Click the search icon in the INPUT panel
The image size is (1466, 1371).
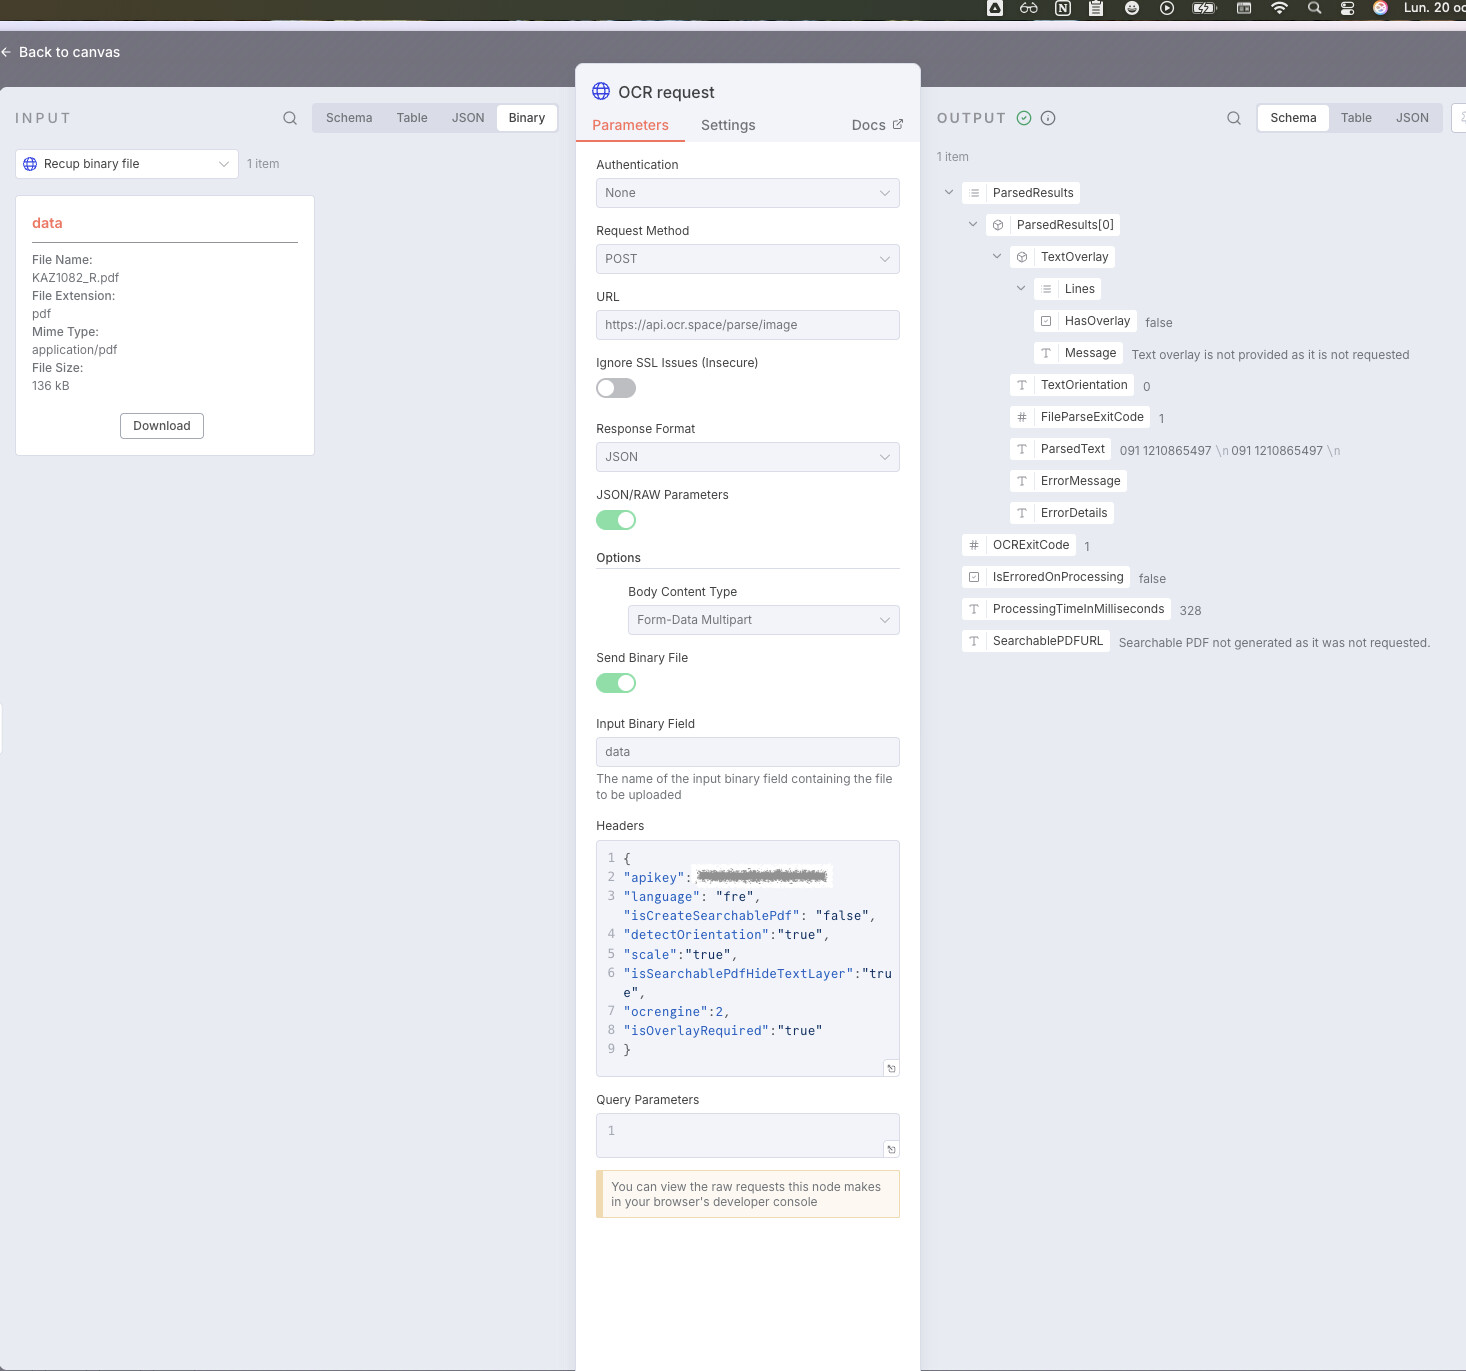point(290,118)
